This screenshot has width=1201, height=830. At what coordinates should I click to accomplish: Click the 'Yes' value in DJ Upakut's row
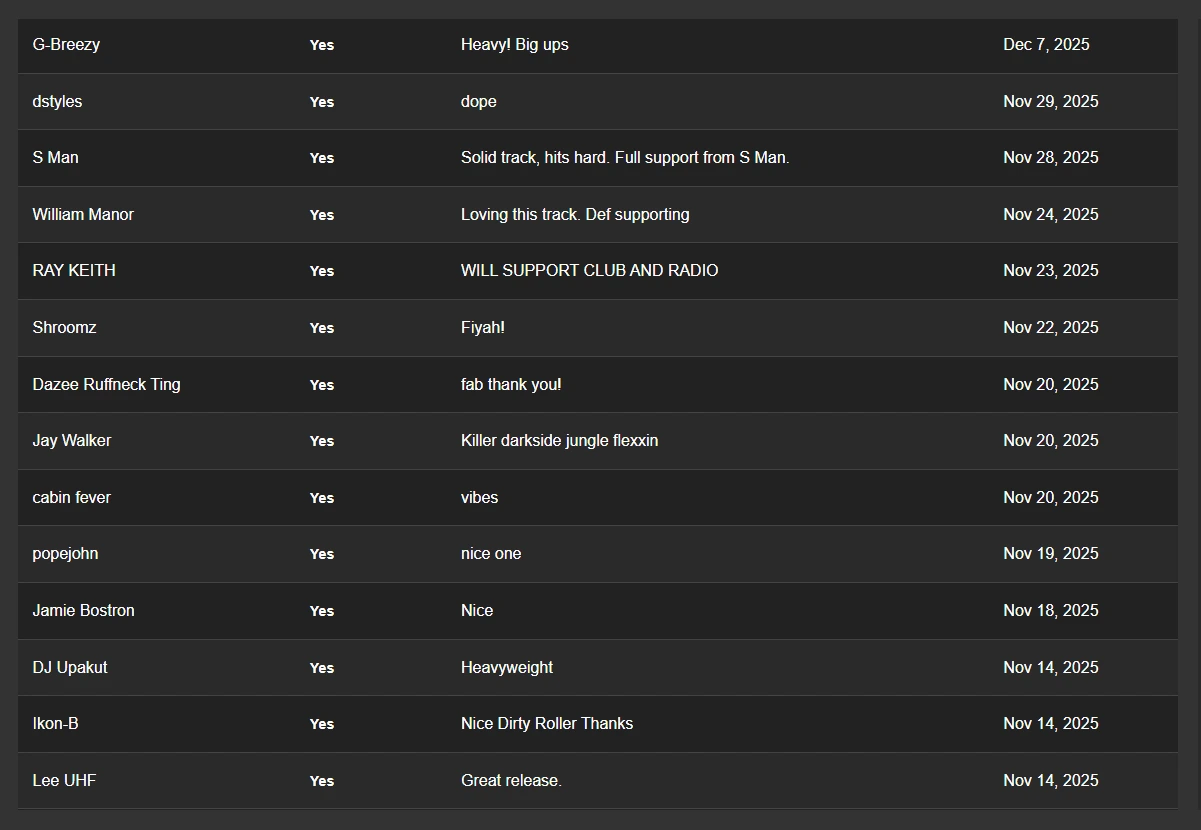(x=322, y=668)
